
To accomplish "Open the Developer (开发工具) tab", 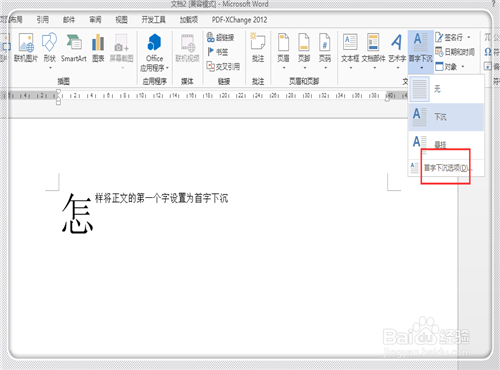I will [x=153, y=20].
